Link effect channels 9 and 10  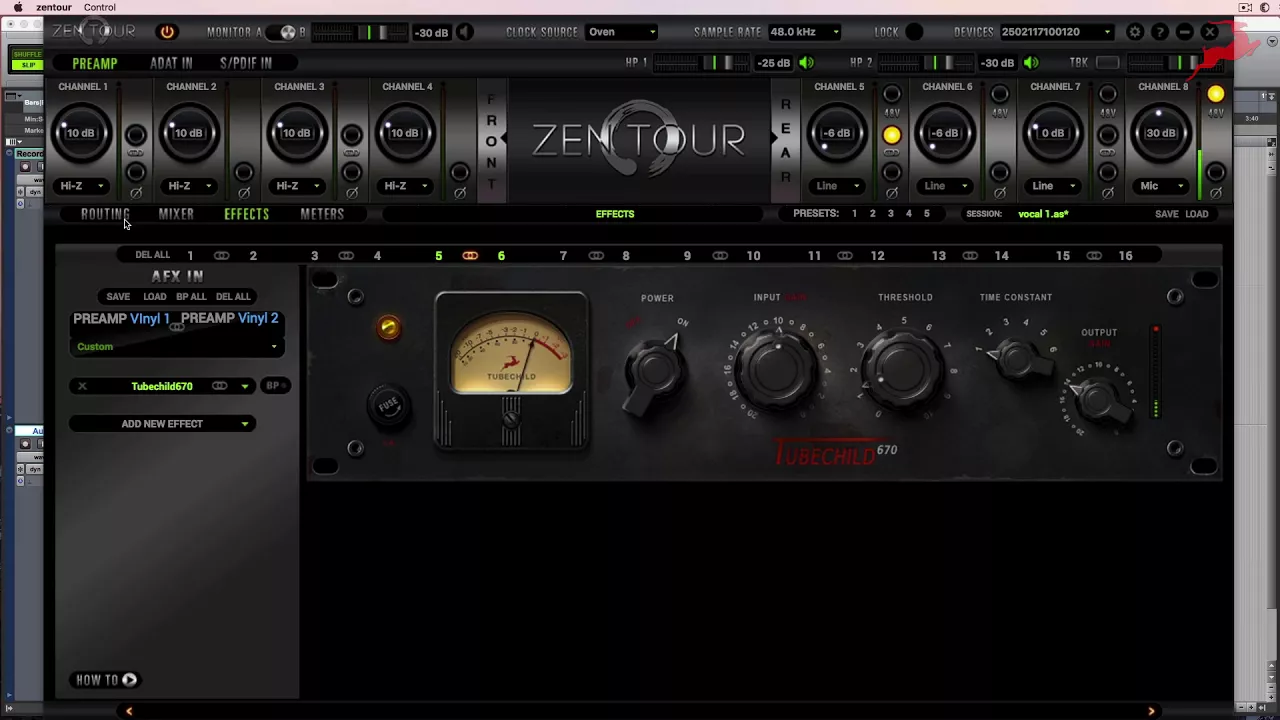720,256
